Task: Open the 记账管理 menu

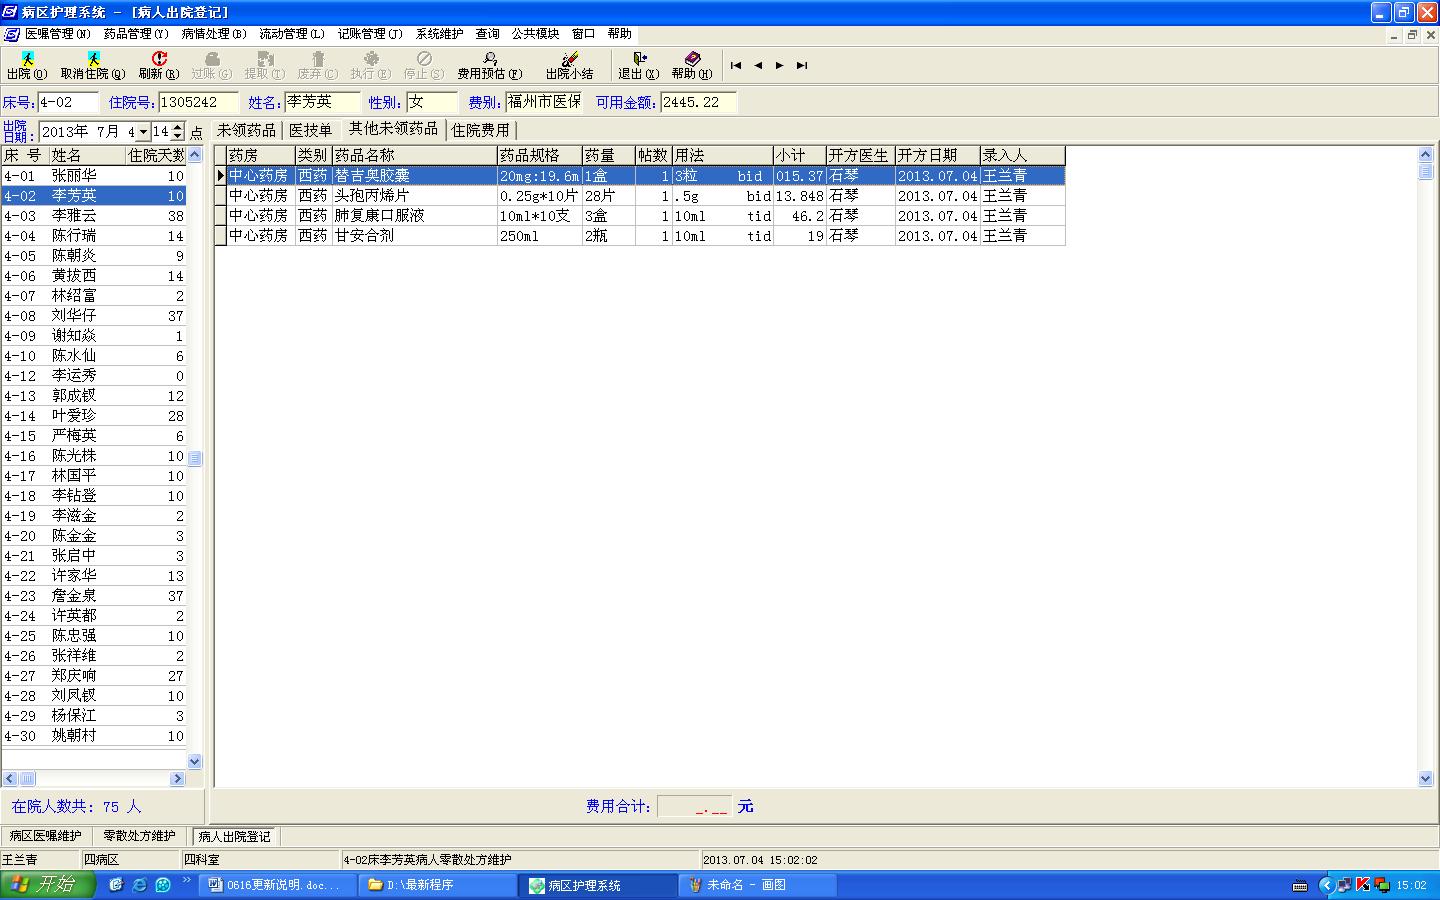Action: click(x=370, y=34)
